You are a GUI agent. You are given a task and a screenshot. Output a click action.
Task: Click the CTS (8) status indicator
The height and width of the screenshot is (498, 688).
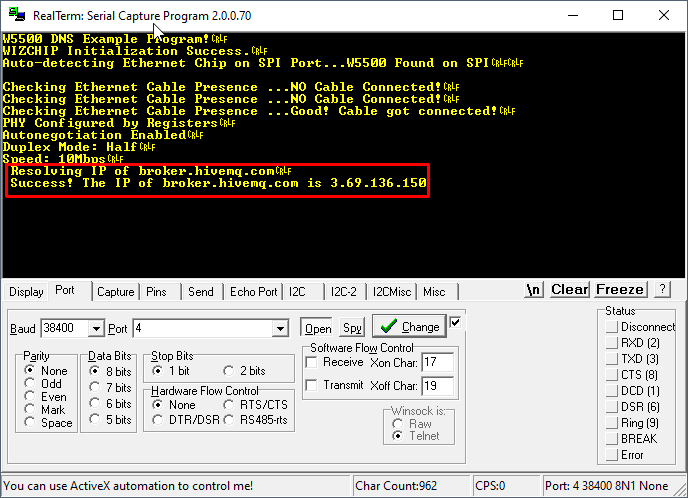coord(612,375)
